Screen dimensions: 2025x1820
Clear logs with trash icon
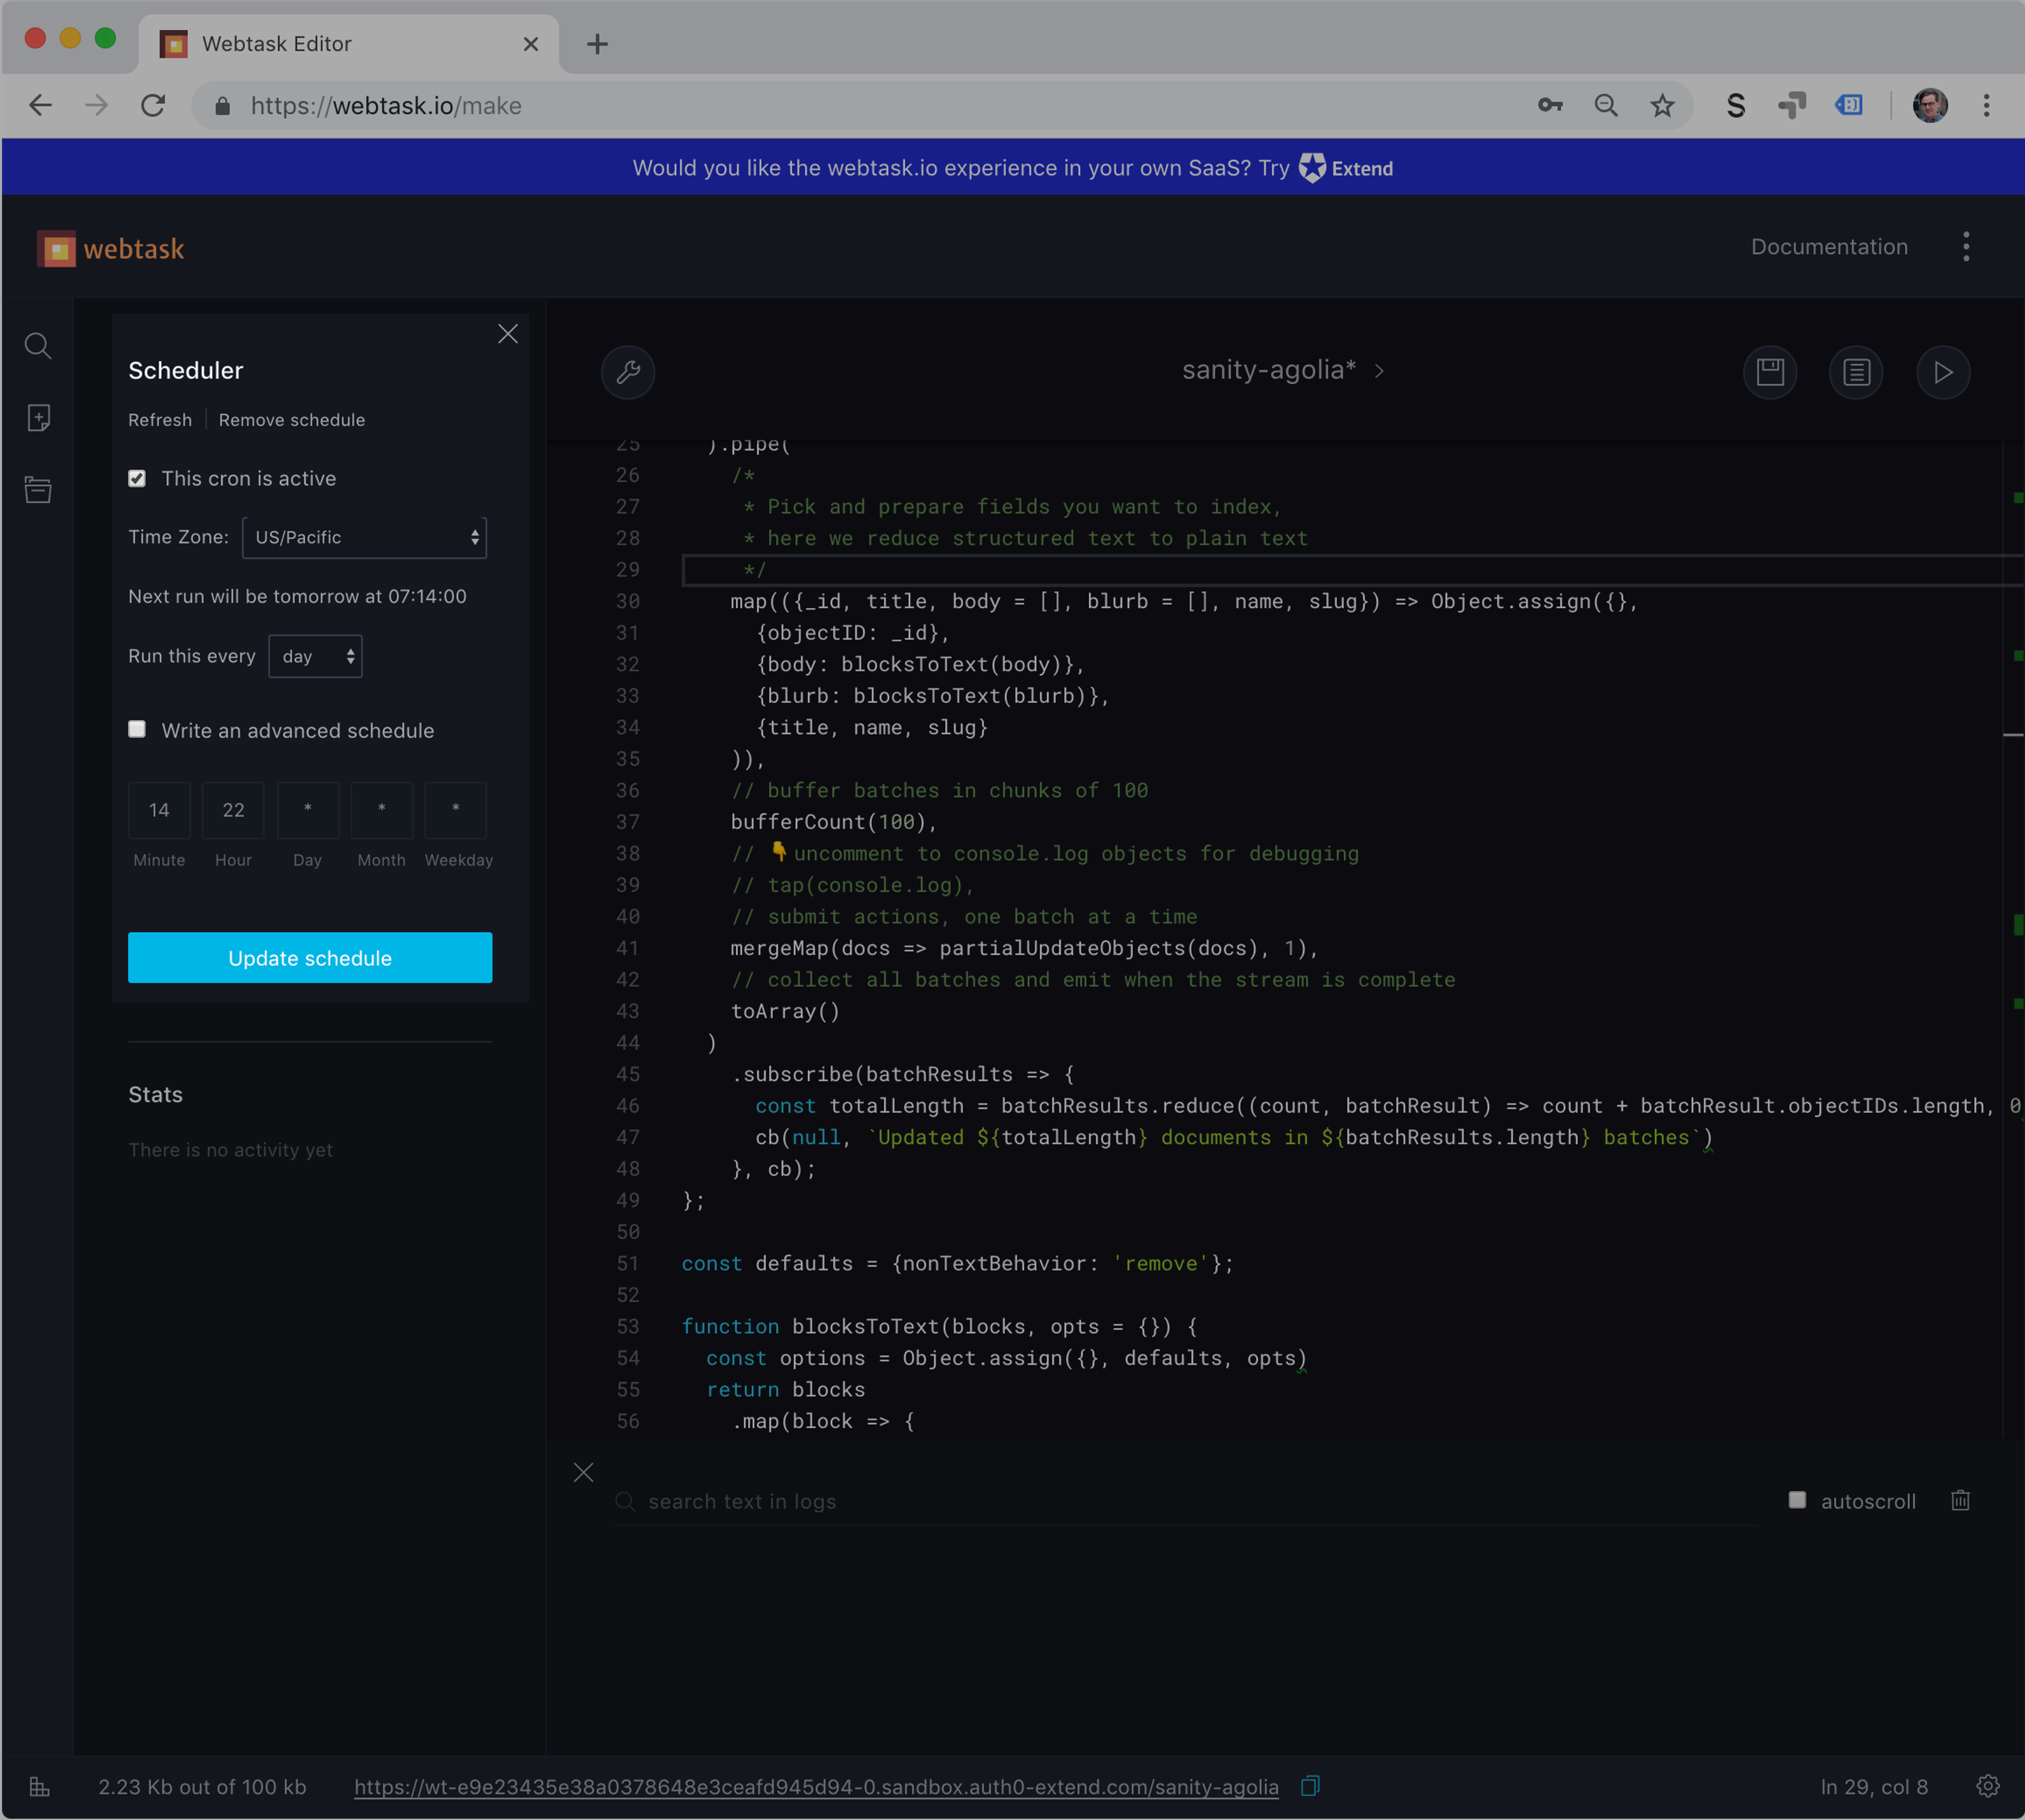click(1960, 1500)
